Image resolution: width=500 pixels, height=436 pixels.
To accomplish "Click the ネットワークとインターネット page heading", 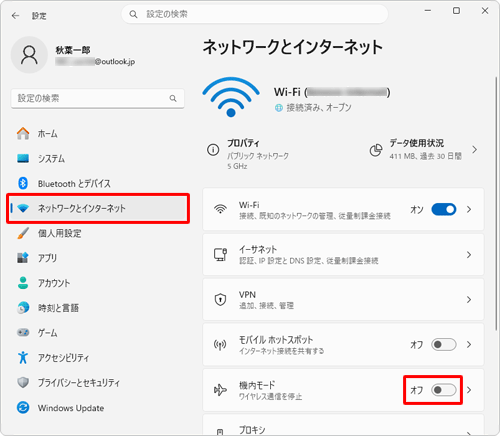I will (x=293, y=47).
